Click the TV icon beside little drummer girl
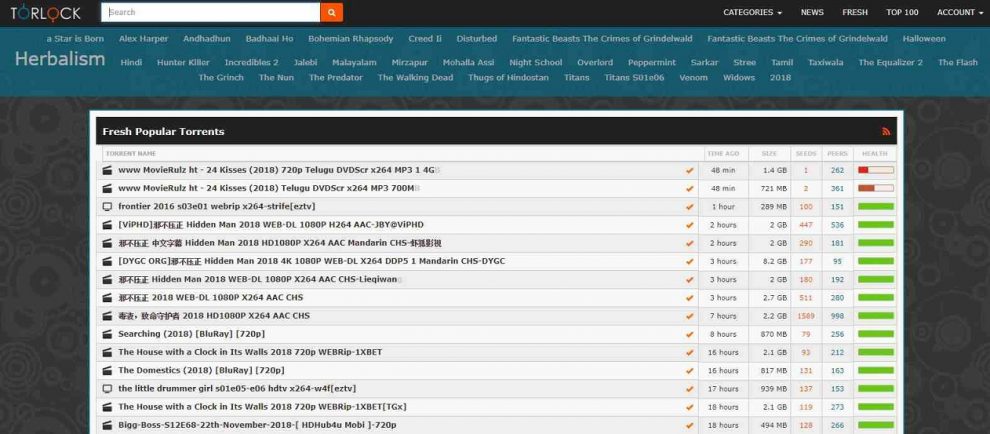Screen dimensions: 990x434 [x=108, y=388]
